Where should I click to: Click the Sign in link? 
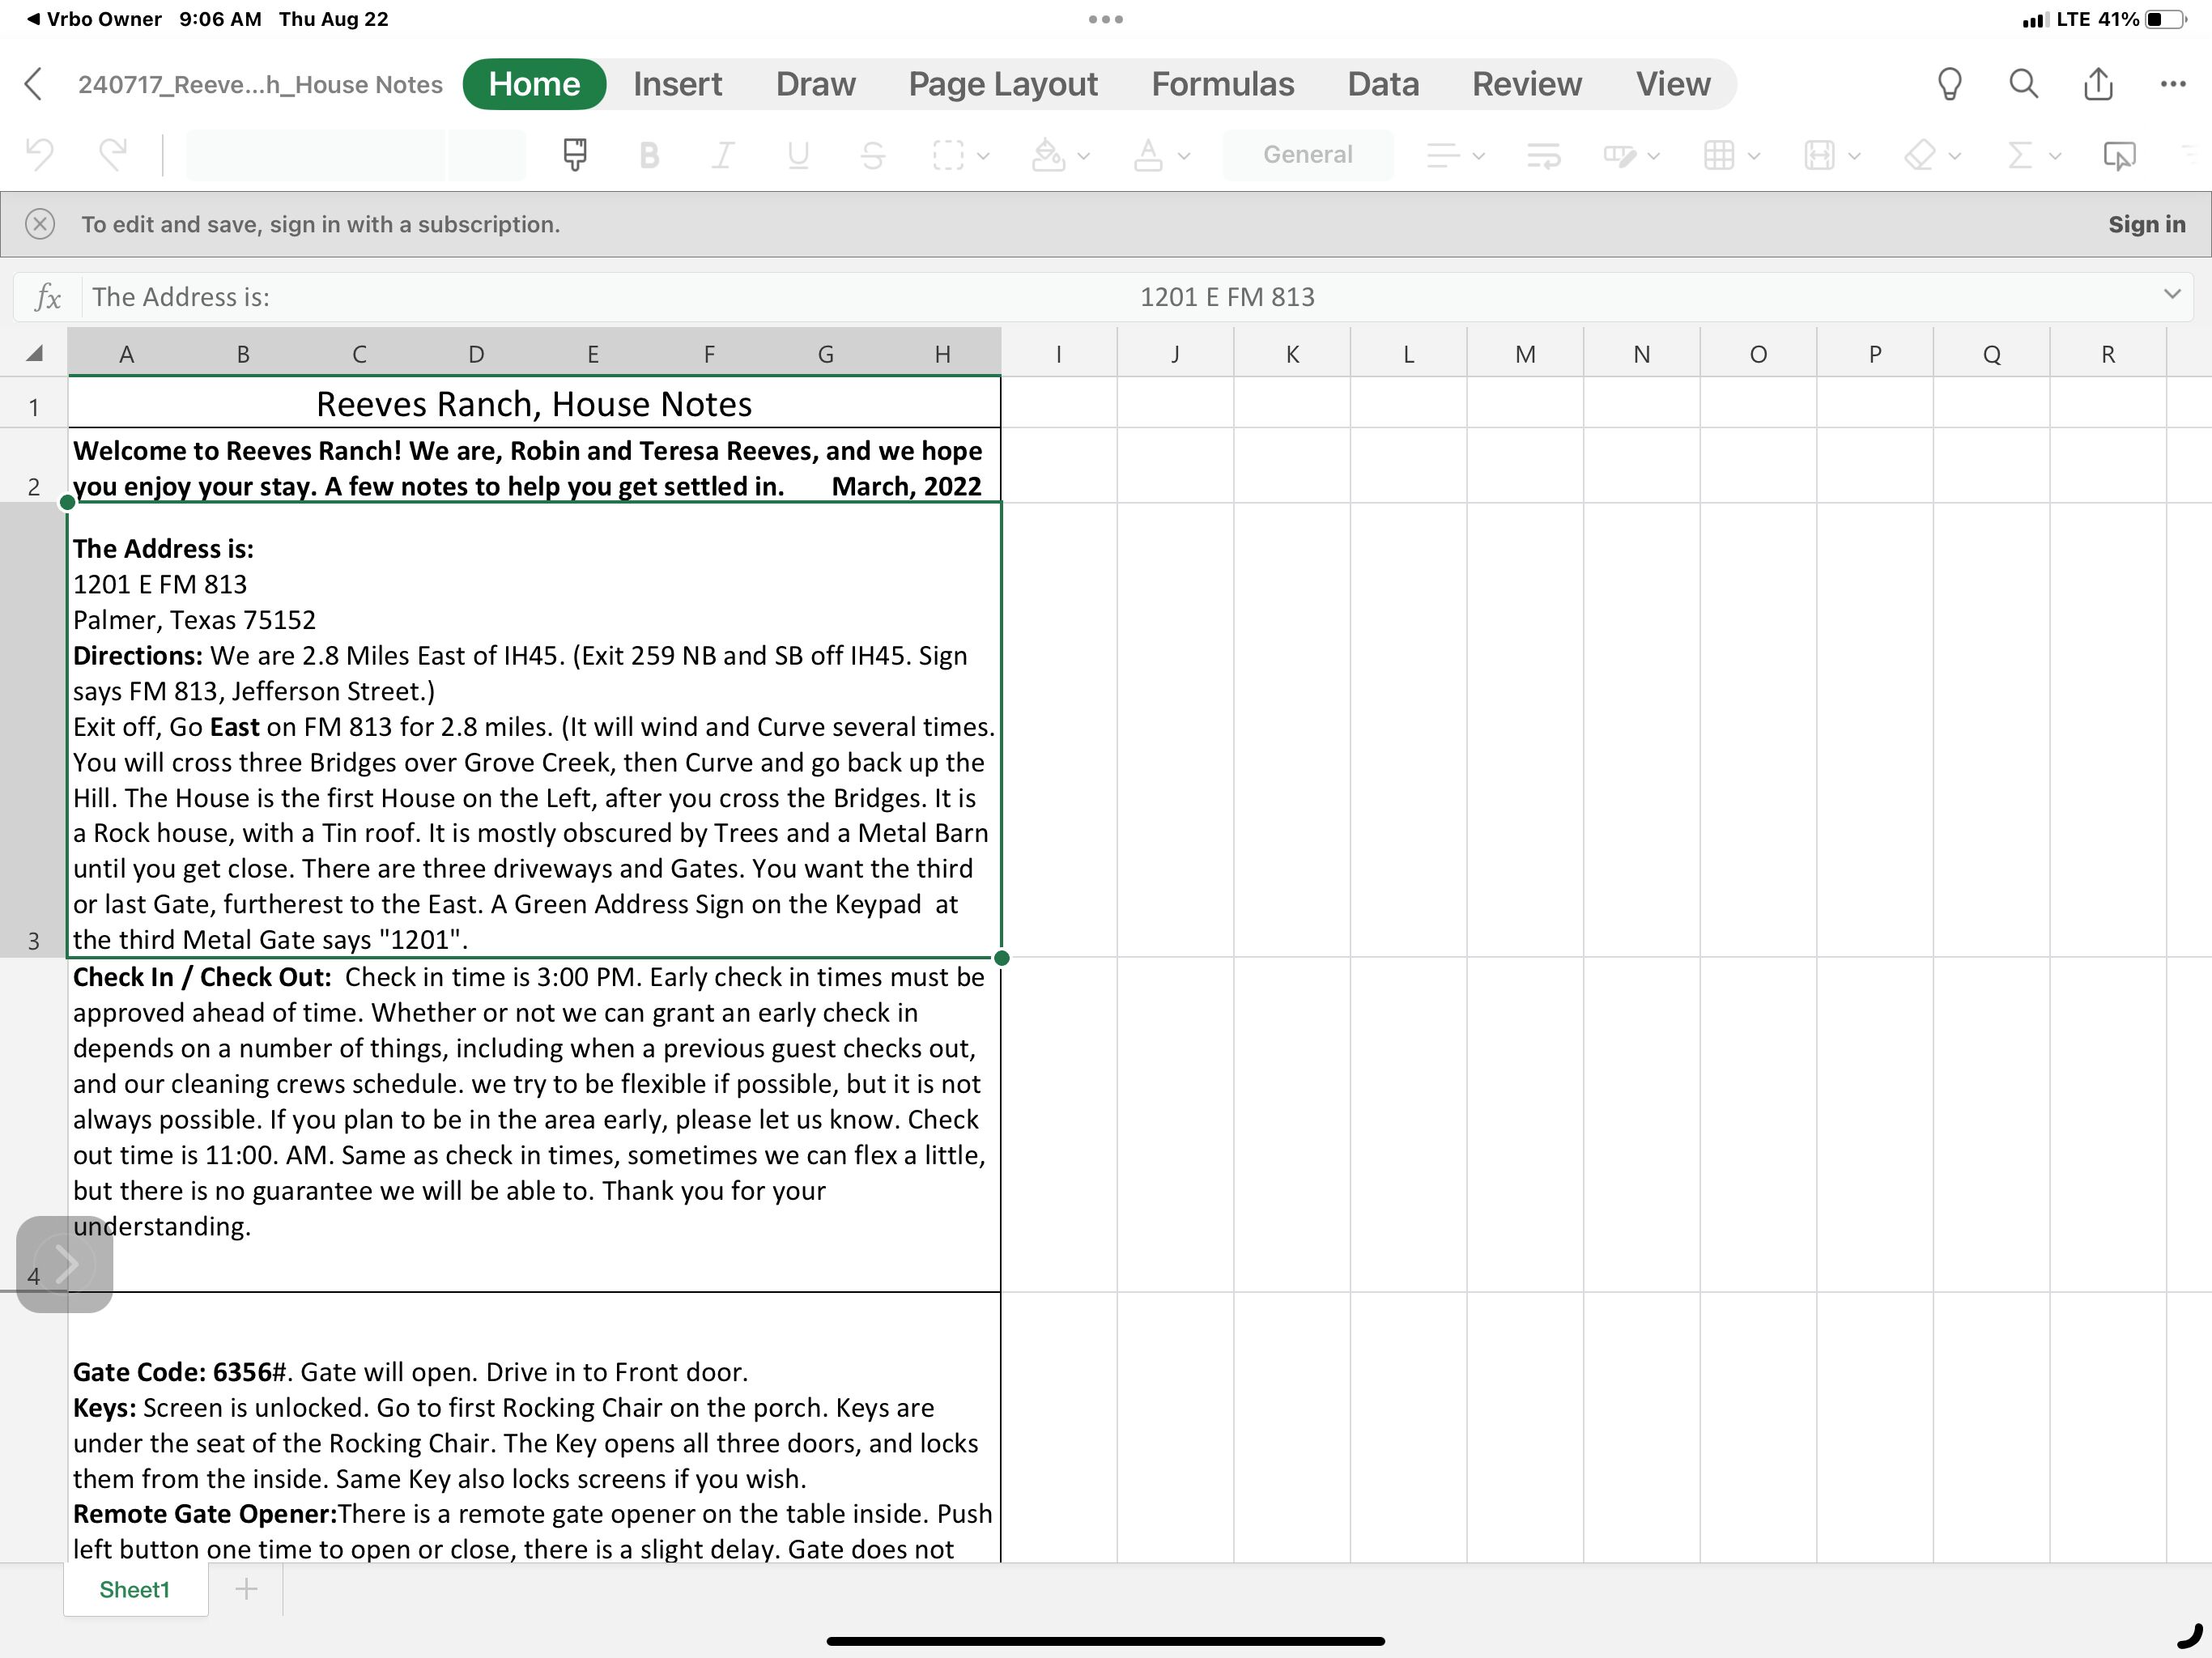click(2146, 224)
